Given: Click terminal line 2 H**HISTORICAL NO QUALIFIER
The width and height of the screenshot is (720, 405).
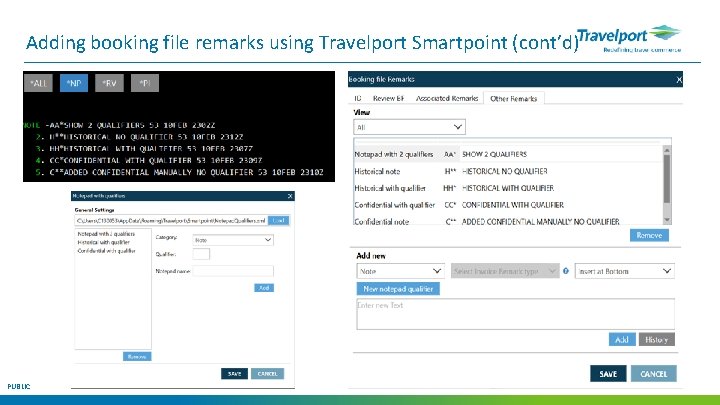Looking at the screenshot, I should pyautogui.click(x=140, y=137).
